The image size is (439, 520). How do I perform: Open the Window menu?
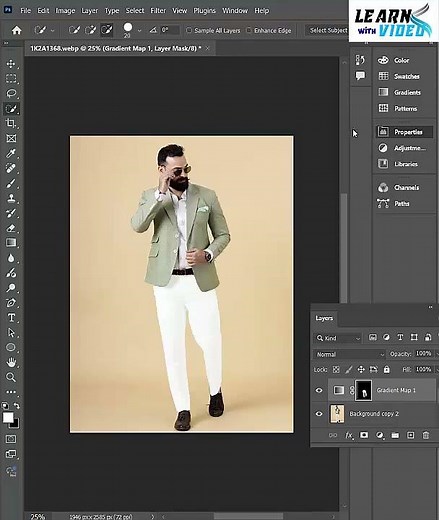235,11
